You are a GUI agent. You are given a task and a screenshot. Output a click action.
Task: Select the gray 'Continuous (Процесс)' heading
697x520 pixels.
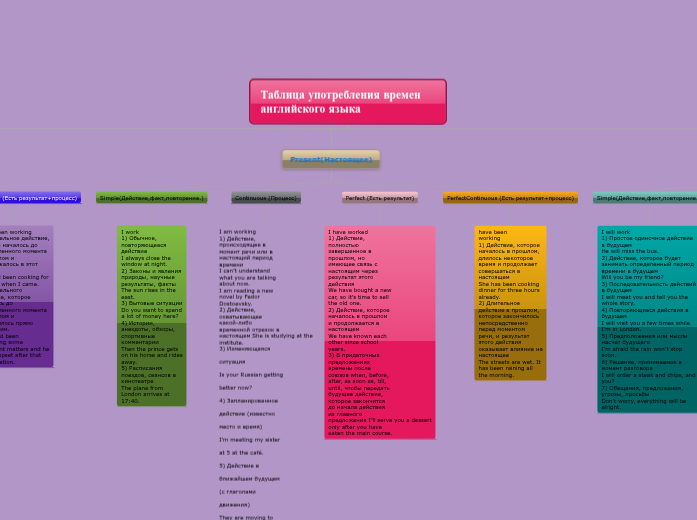pos(266,198)
